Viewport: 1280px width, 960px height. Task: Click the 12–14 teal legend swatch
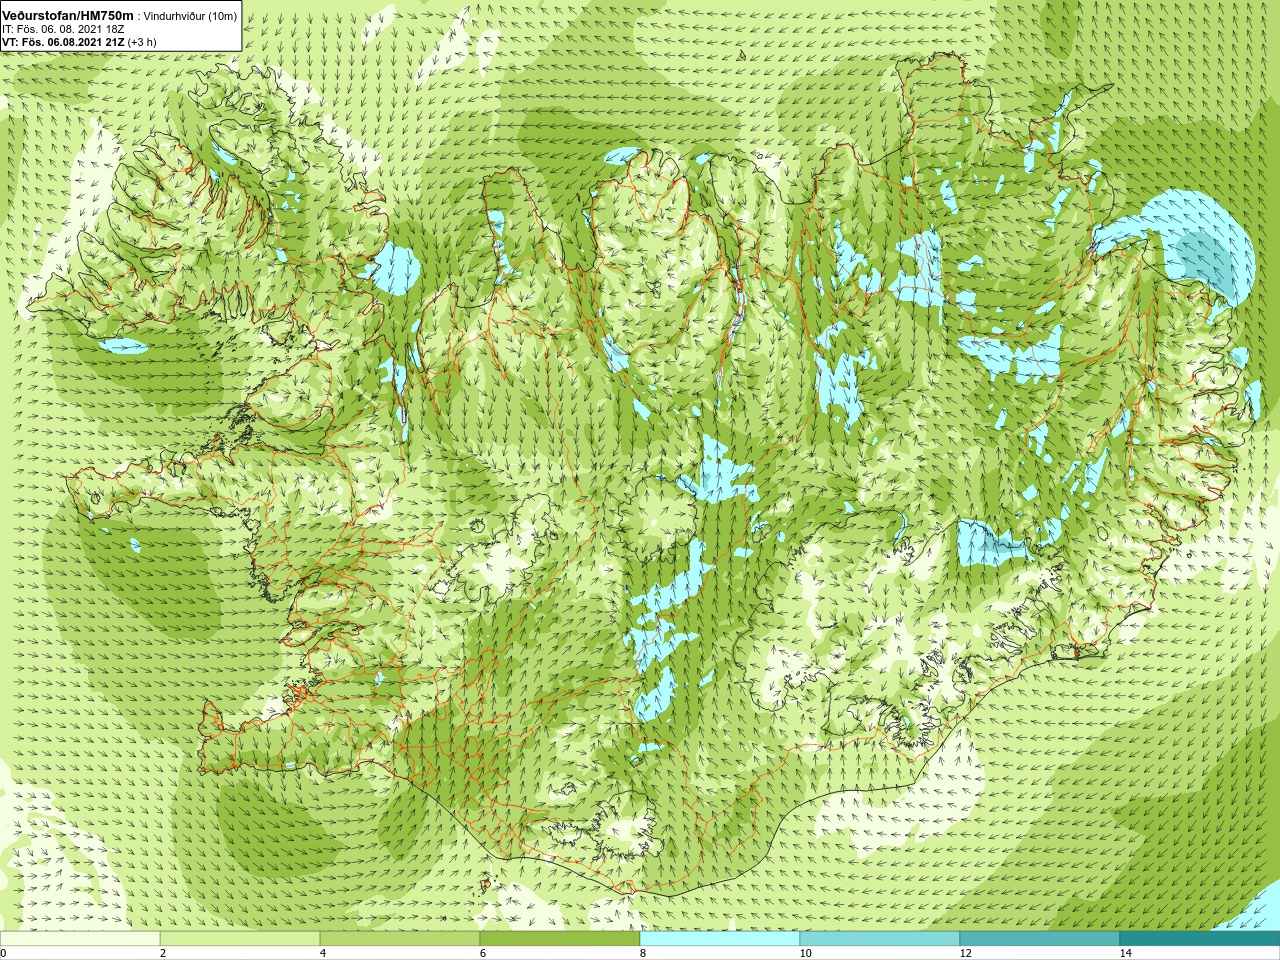click(1040, 939)
